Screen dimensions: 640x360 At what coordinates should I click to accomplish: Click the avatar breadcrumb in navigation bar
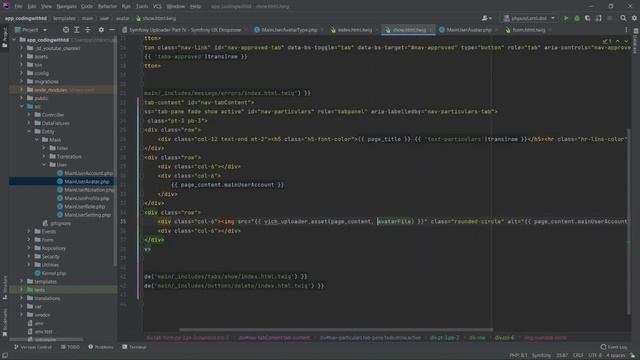[x=122, y=18]
